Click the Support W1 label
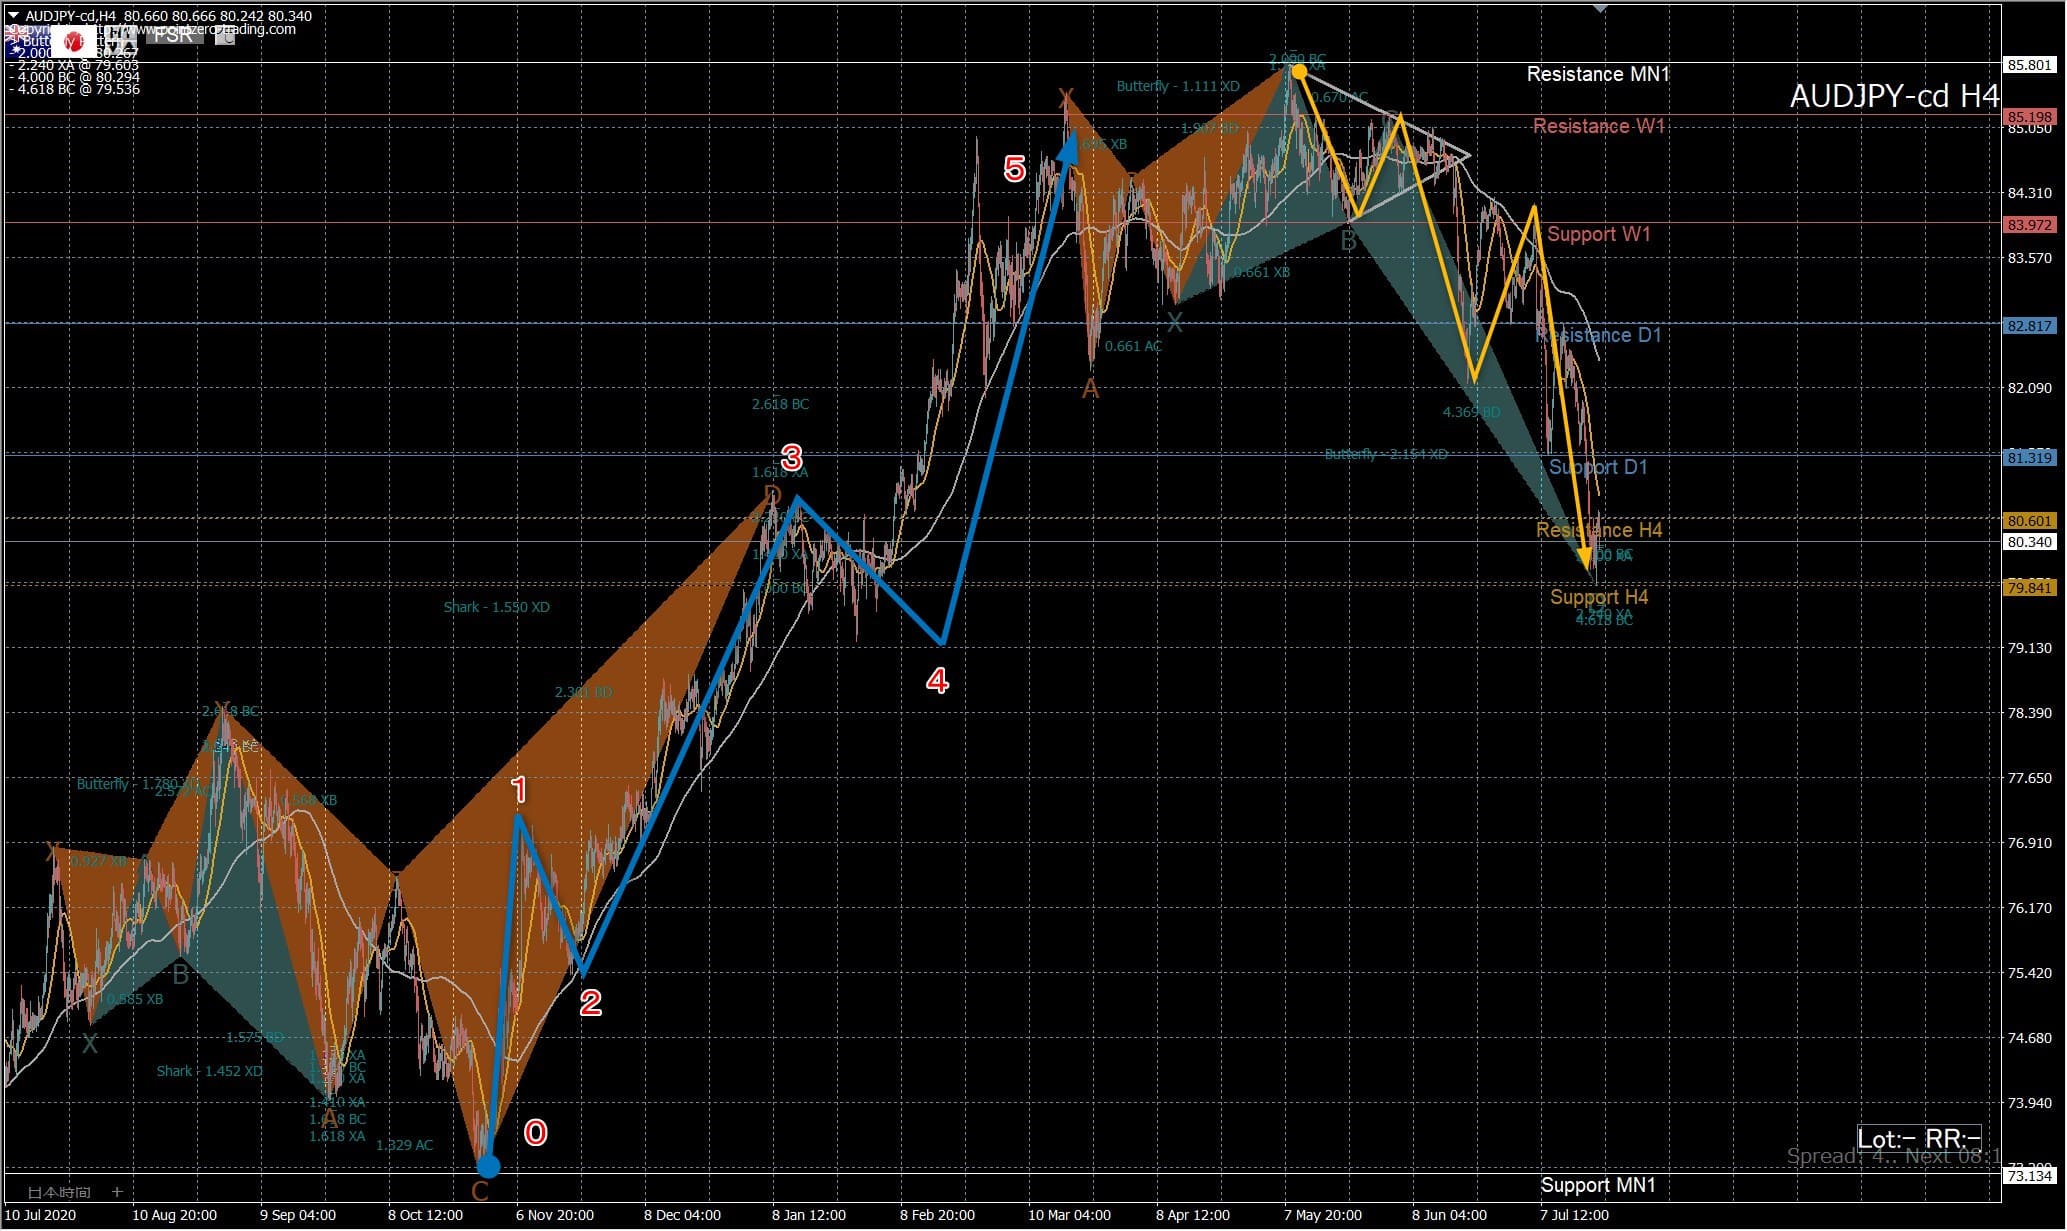The image size is (2067, 1231). tap(1598, 234)
